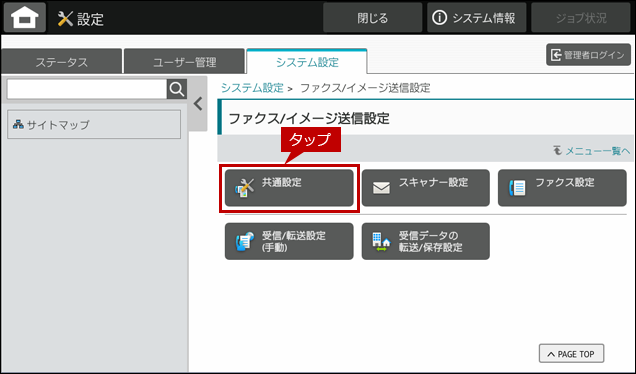The height and width of the screenshot is (374, 636).
Task: Click the building icon on 受信データの転送/保存設定
Action: (x=381, y=242)
